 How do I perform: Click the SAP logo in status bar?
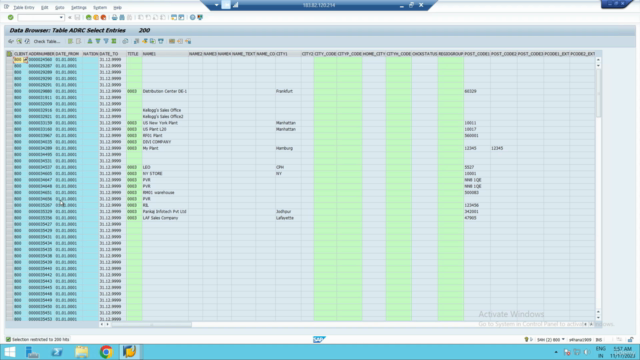[319, 340]
